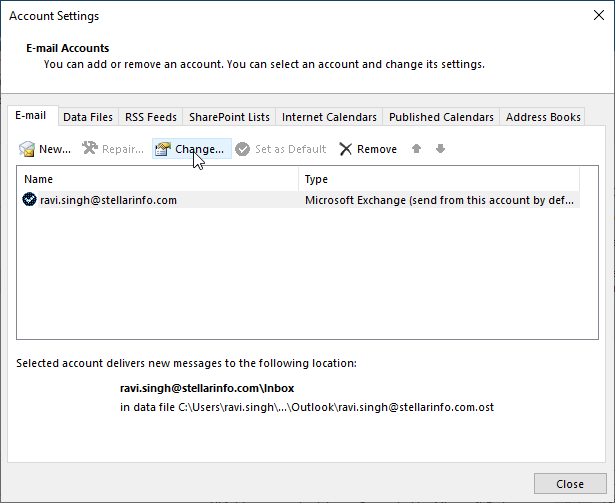
Task: Click the Repair... label
Action: 123,149
